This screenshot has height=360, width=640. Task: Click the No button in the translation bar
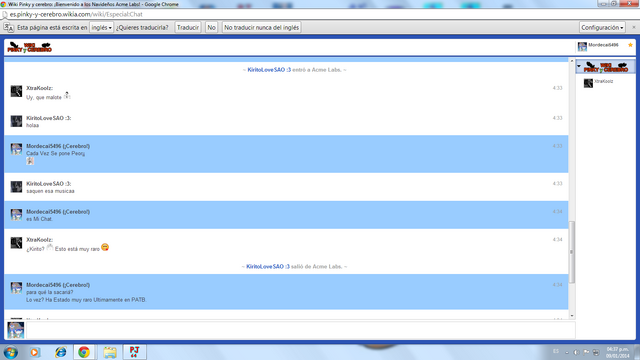coord(211,27)
